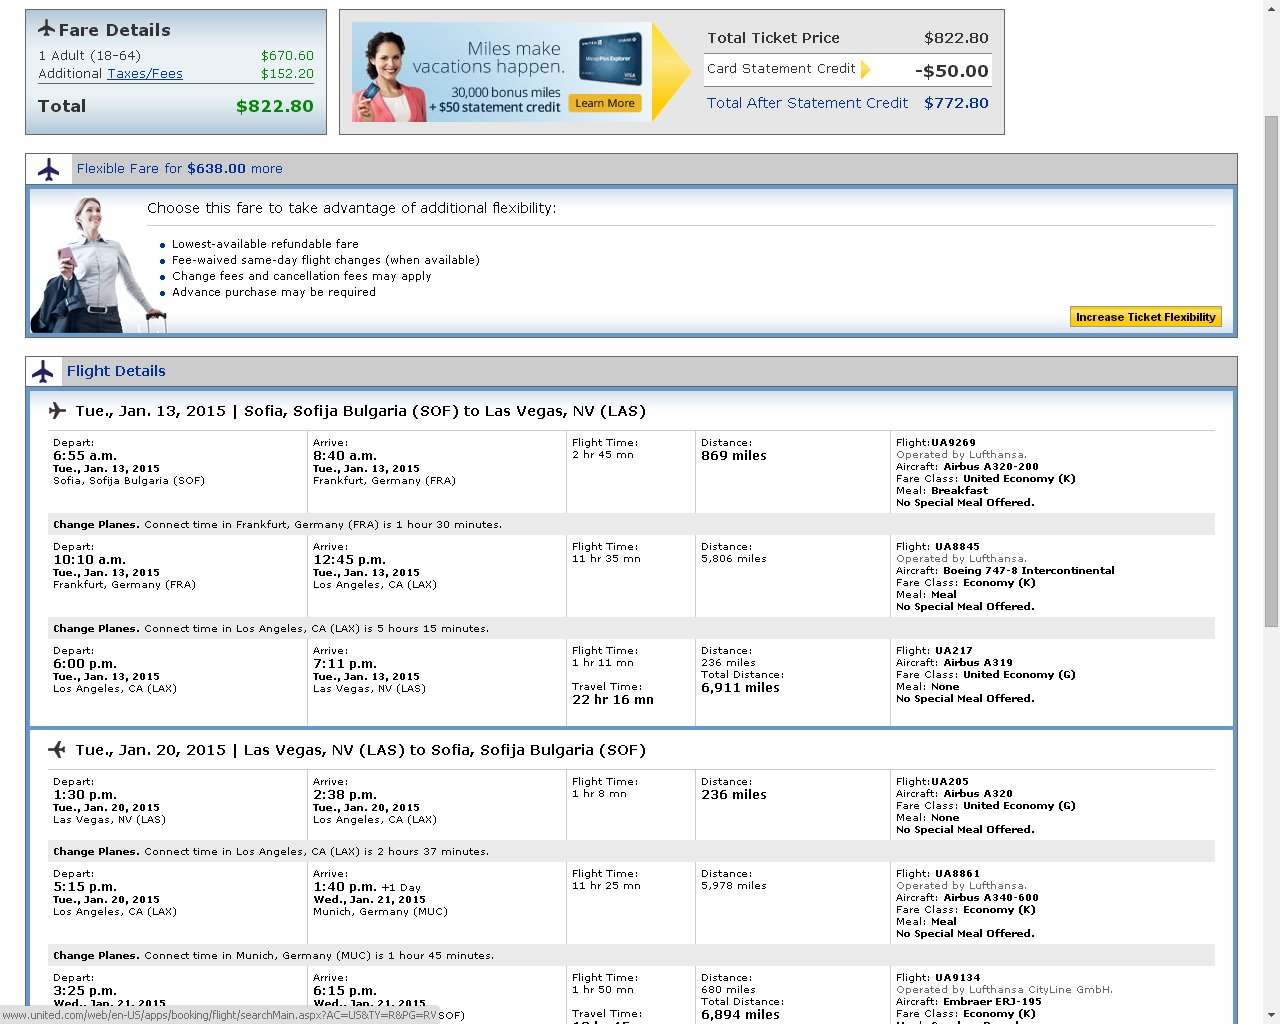The image size is (1280, 1024).
Task: Click the large yellow arrow on the ad banner
Action: click(x=671, y=72)
